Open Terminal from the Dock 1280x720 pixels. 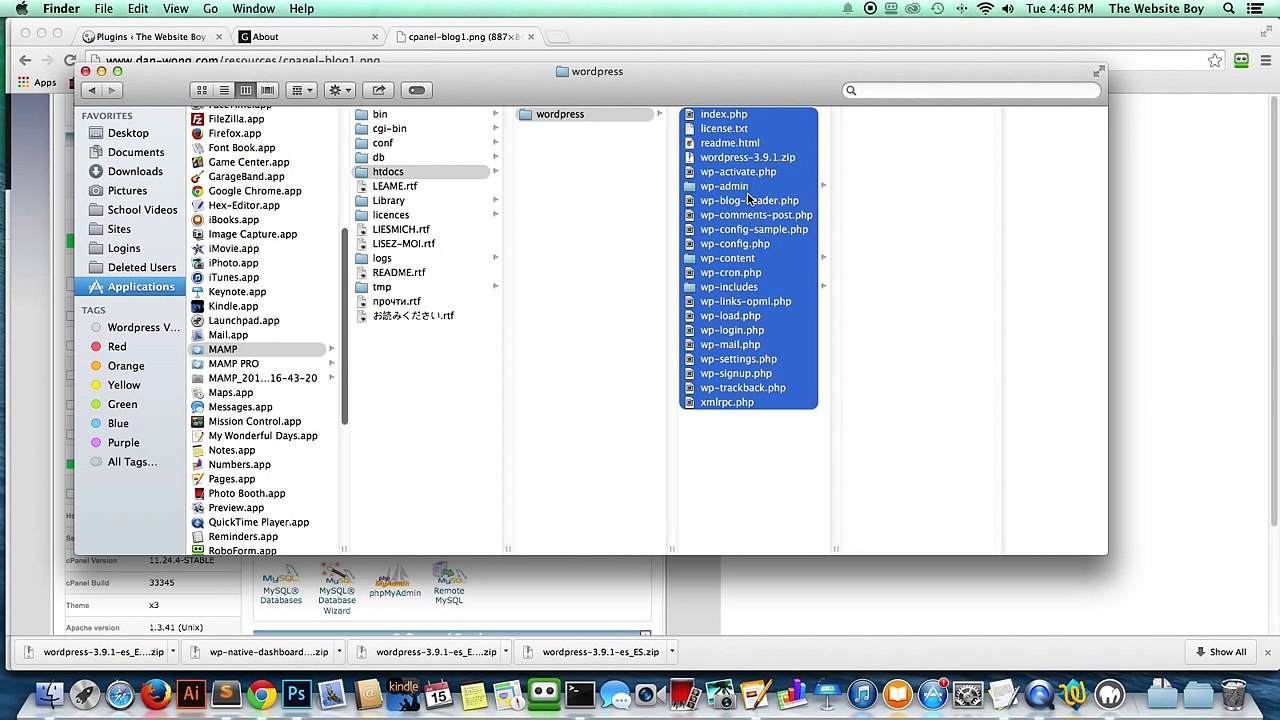point(580,694)
